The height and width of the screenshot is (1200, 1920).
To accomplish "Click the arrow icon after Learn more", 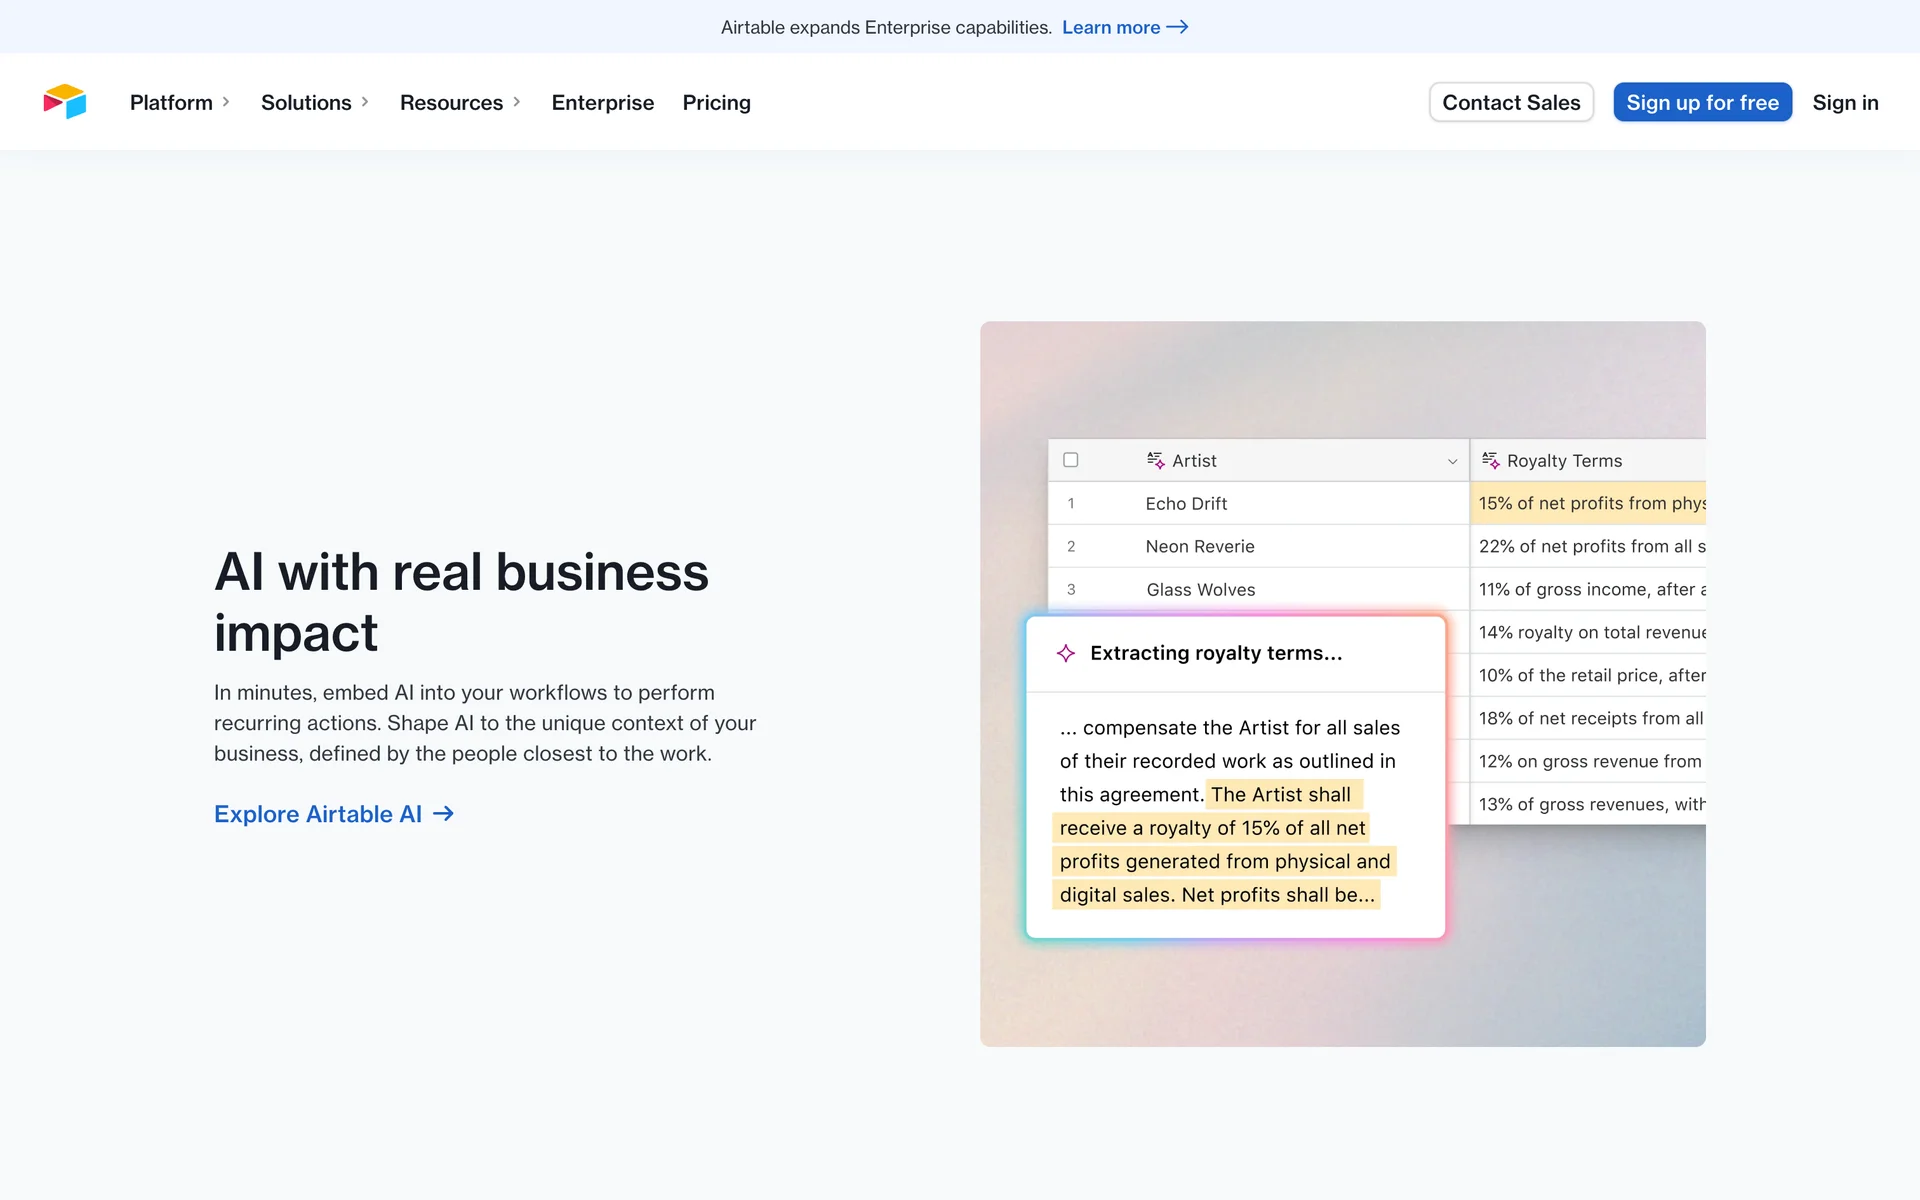I will coord(1178,27).
